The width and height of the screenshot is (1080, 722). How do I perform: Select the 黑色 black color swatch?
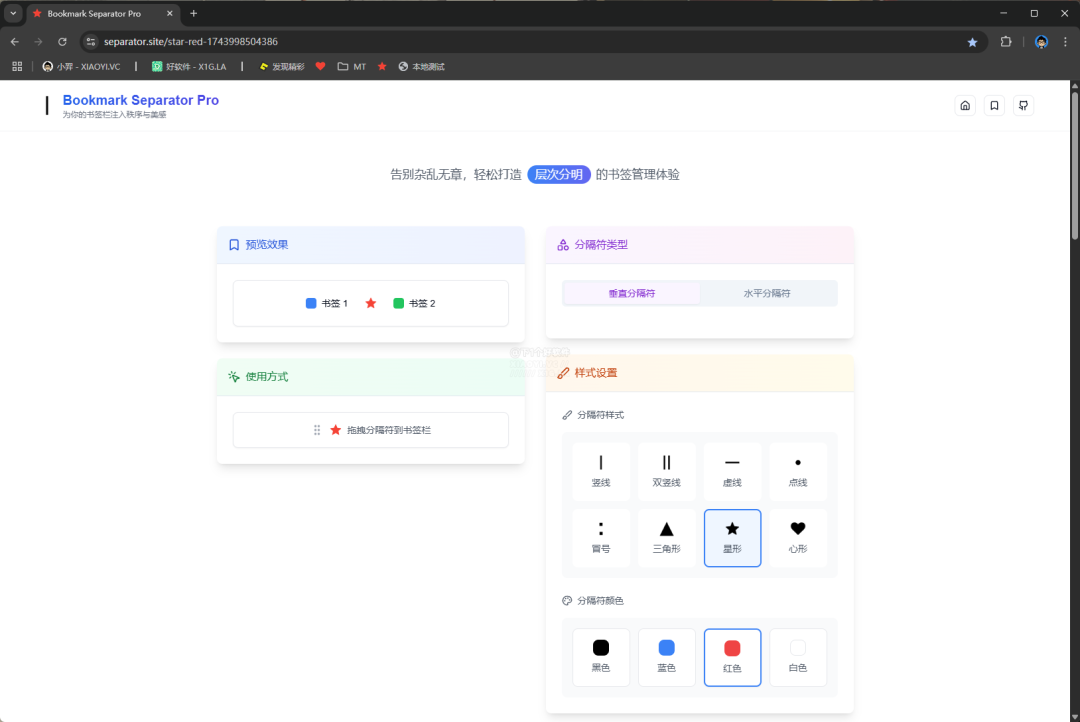(x=601, y=657)
